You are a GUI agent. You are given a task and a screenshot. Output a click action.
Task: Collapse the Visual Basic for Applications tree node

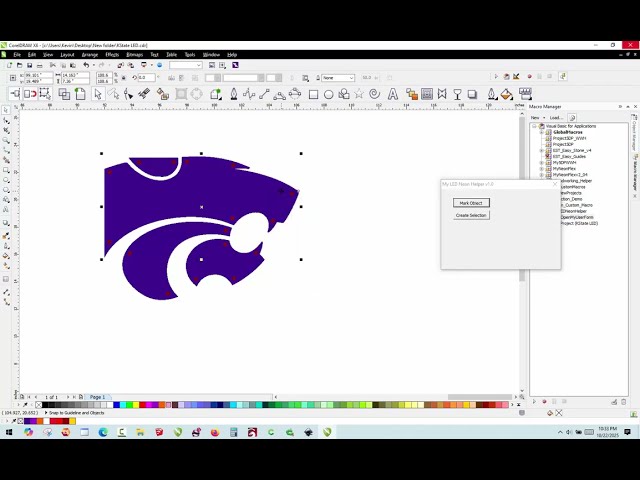(x=534, y=126)
